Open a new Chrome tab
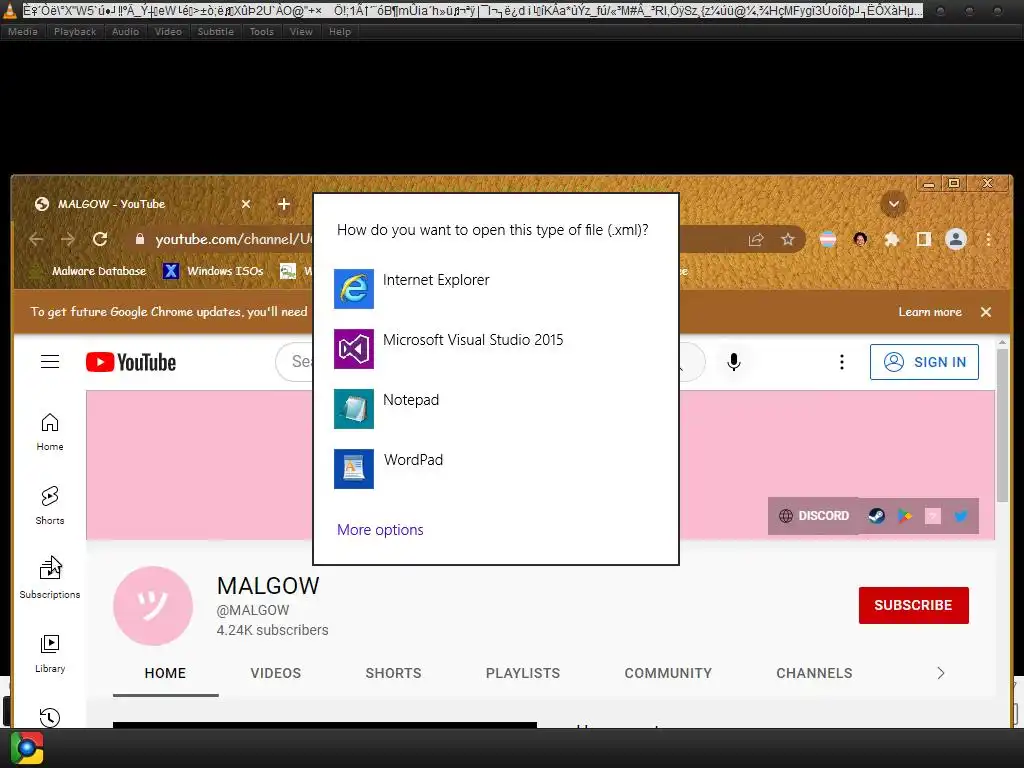This screenshot has width=1024, height=768. (283, 204)
